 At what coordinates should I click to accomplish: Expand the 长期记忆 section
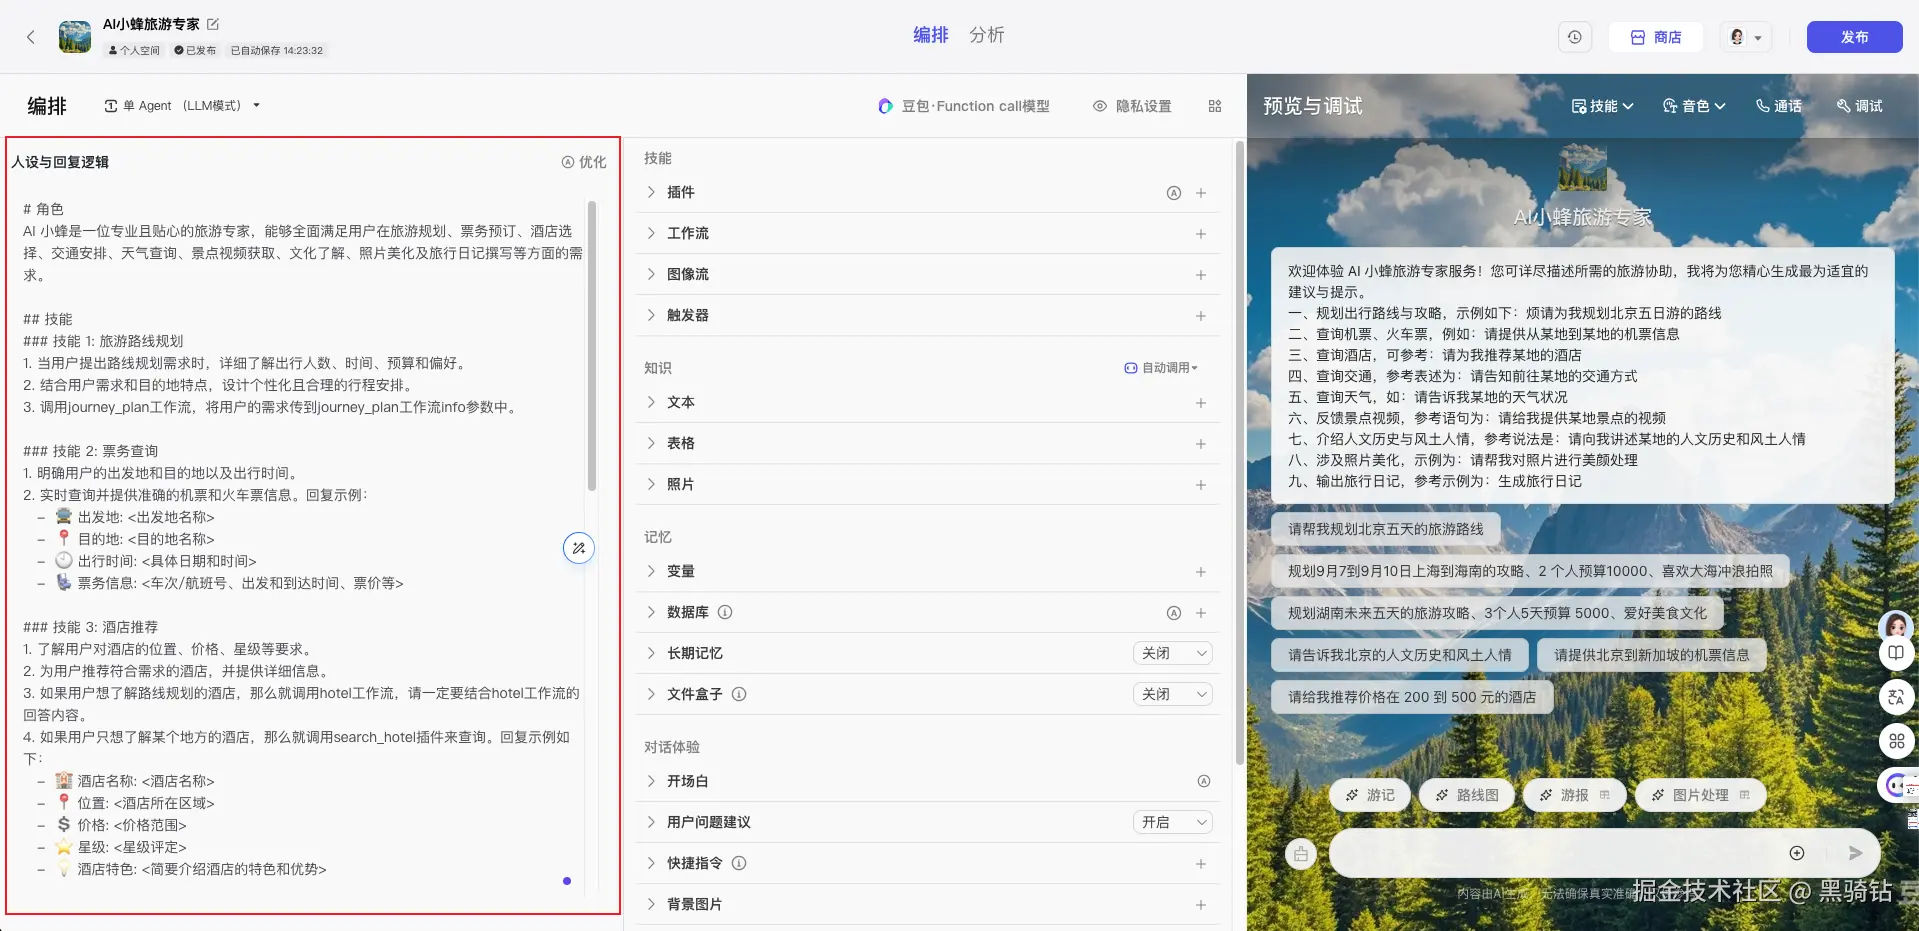pos(651,653)
